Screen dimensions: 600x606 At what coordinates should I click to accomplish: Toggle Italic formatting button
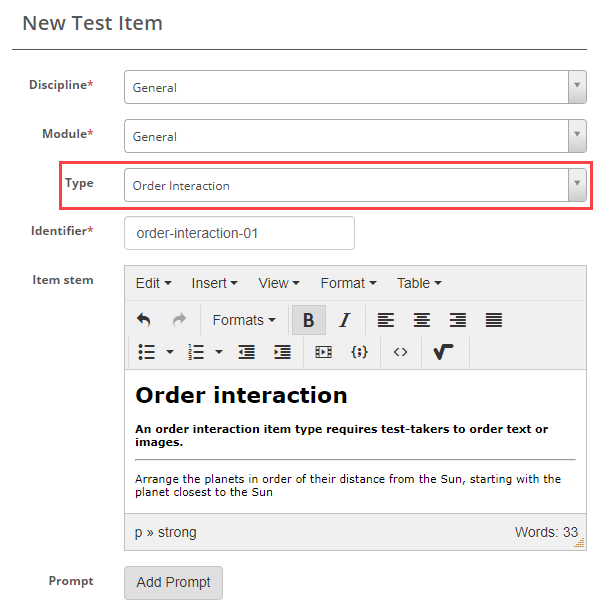pos(344,320)
